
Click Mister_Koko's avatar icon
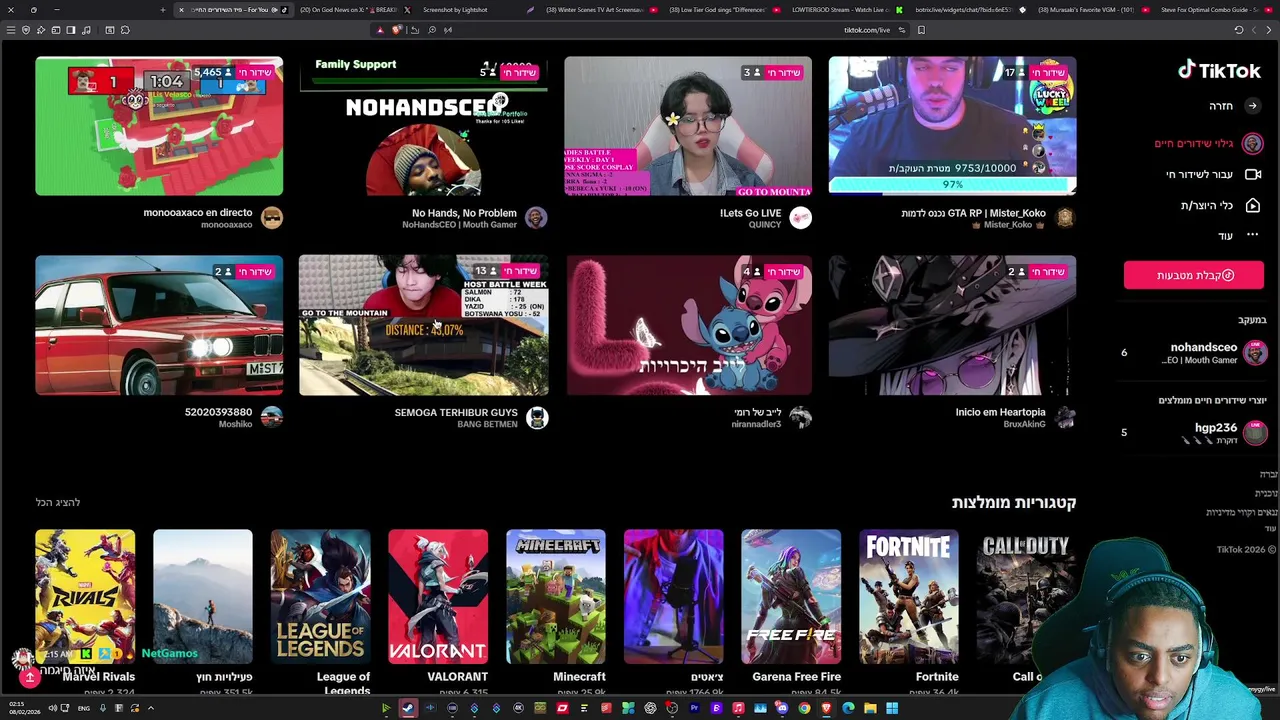1065,218
